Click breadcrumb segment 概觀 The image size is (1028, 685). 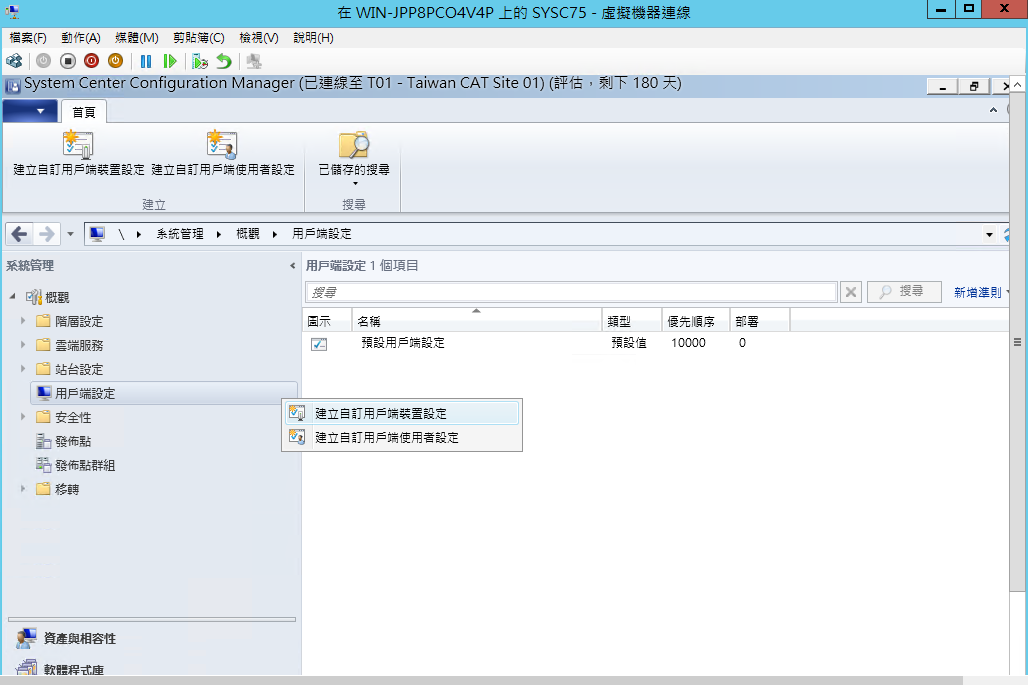(248, 234)
